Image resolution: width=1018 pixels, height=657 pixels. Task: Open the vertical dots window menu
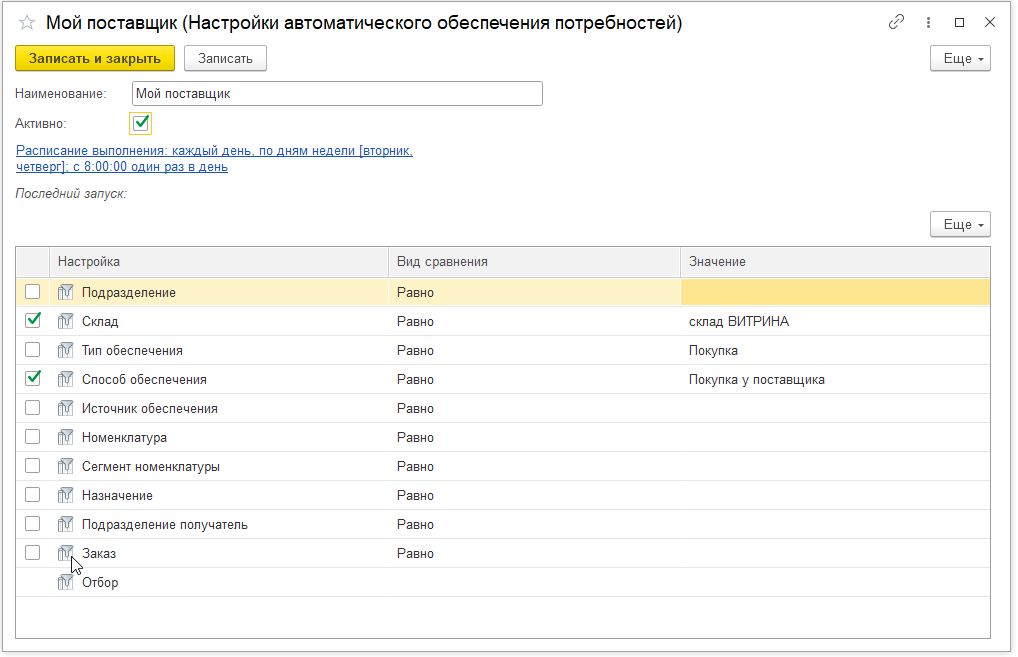click(930, 22)
